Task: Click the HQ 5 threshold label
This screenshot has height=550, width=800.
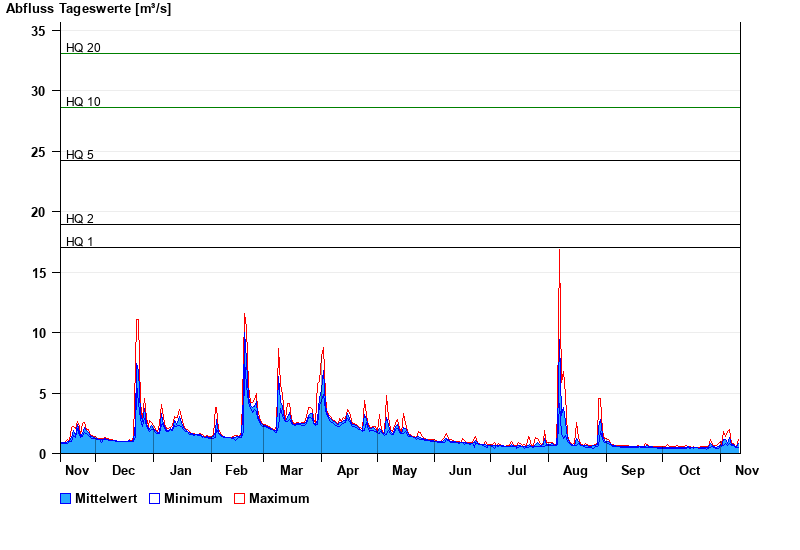Action: (x=80, y=154)
